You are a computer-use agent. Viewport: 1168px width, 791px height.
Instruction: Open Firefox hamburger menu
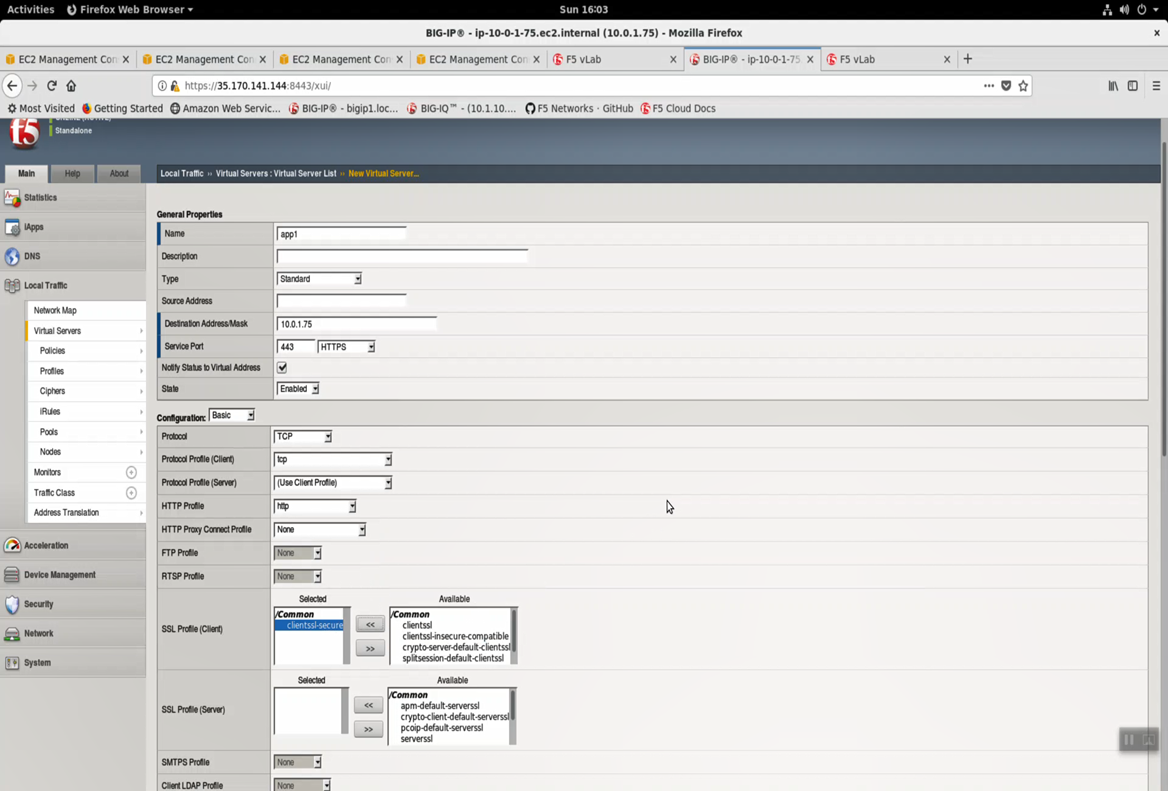pos(1156,86)
